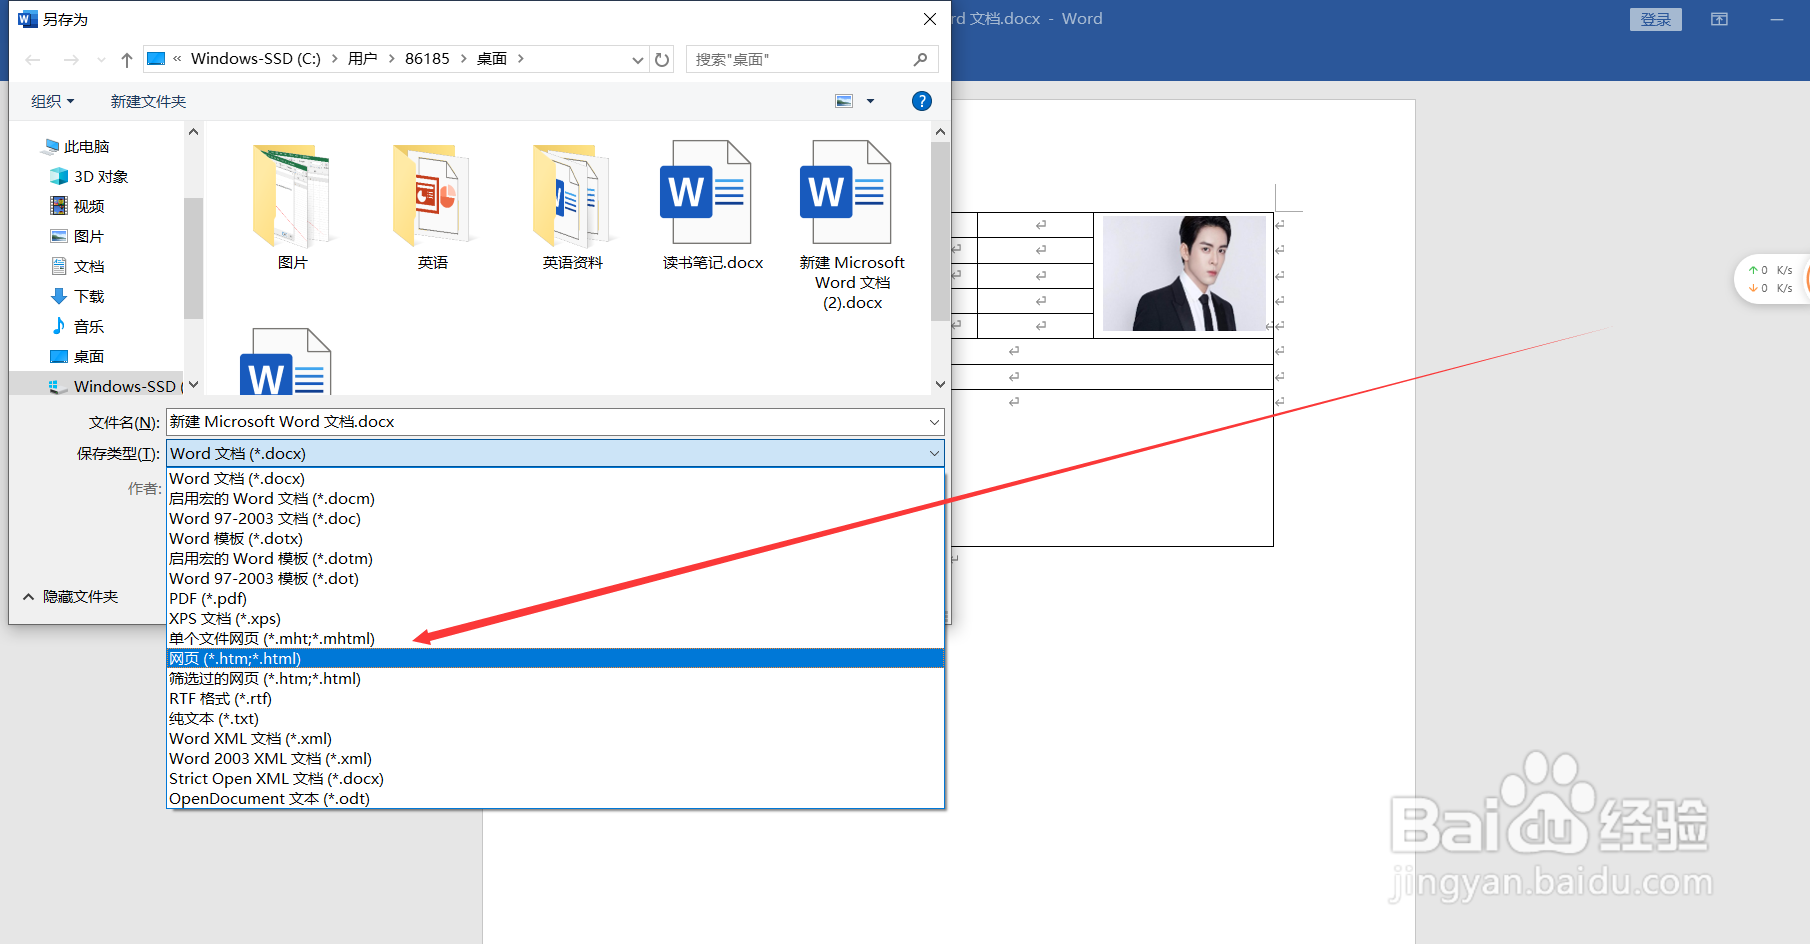Click the file name input field
The height and width of the screenshot is (944, 1810).
point(550,421)
